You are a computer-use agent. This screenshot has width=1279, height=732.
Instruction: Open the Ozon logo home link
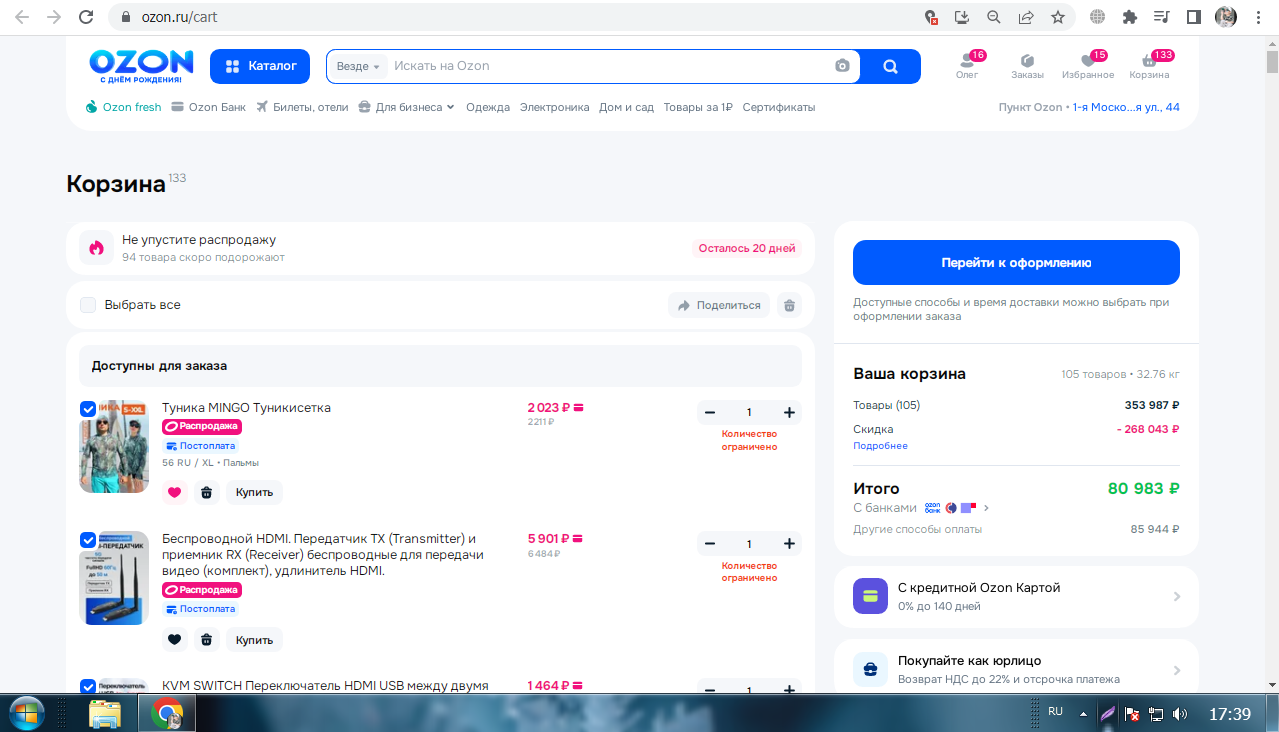point(141,66)
